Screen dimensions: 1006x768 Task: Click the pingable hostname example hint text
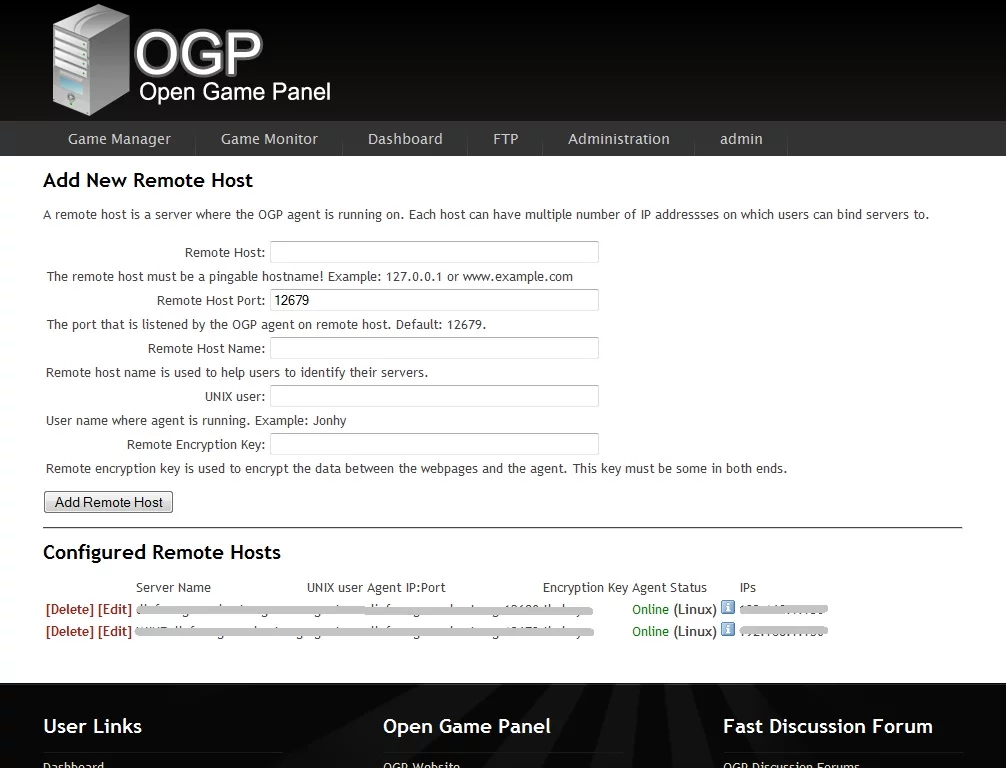(309, 277)
